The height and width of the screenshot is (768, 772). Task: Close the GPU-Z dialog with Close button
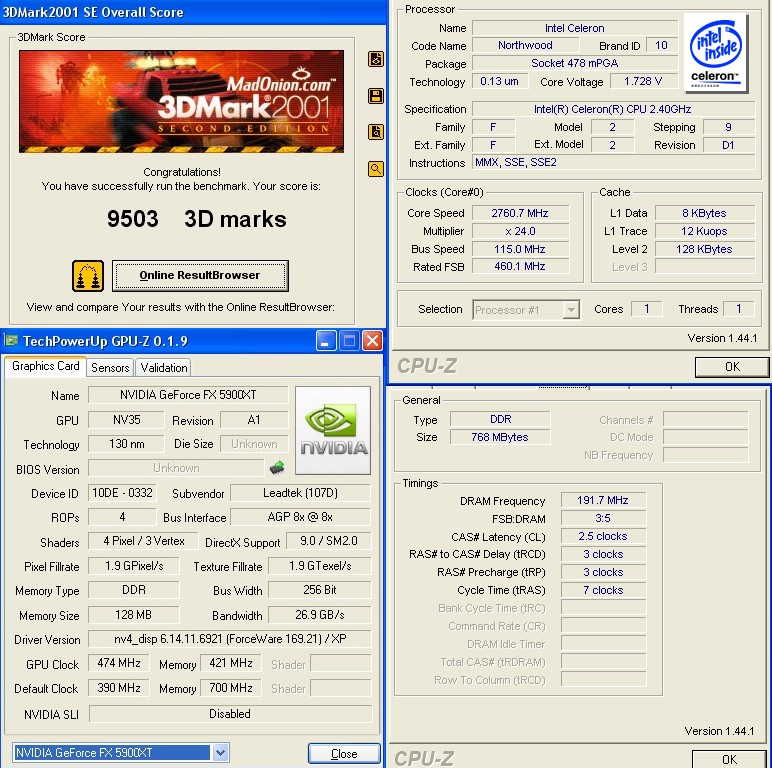point(344,754)
